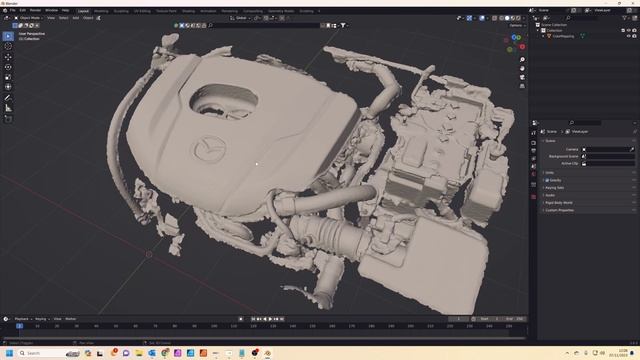Screen dimensions: 640x360
Task: Open the Object Mode dropdown
Action: pyautogui.click(x=29, y=18)
